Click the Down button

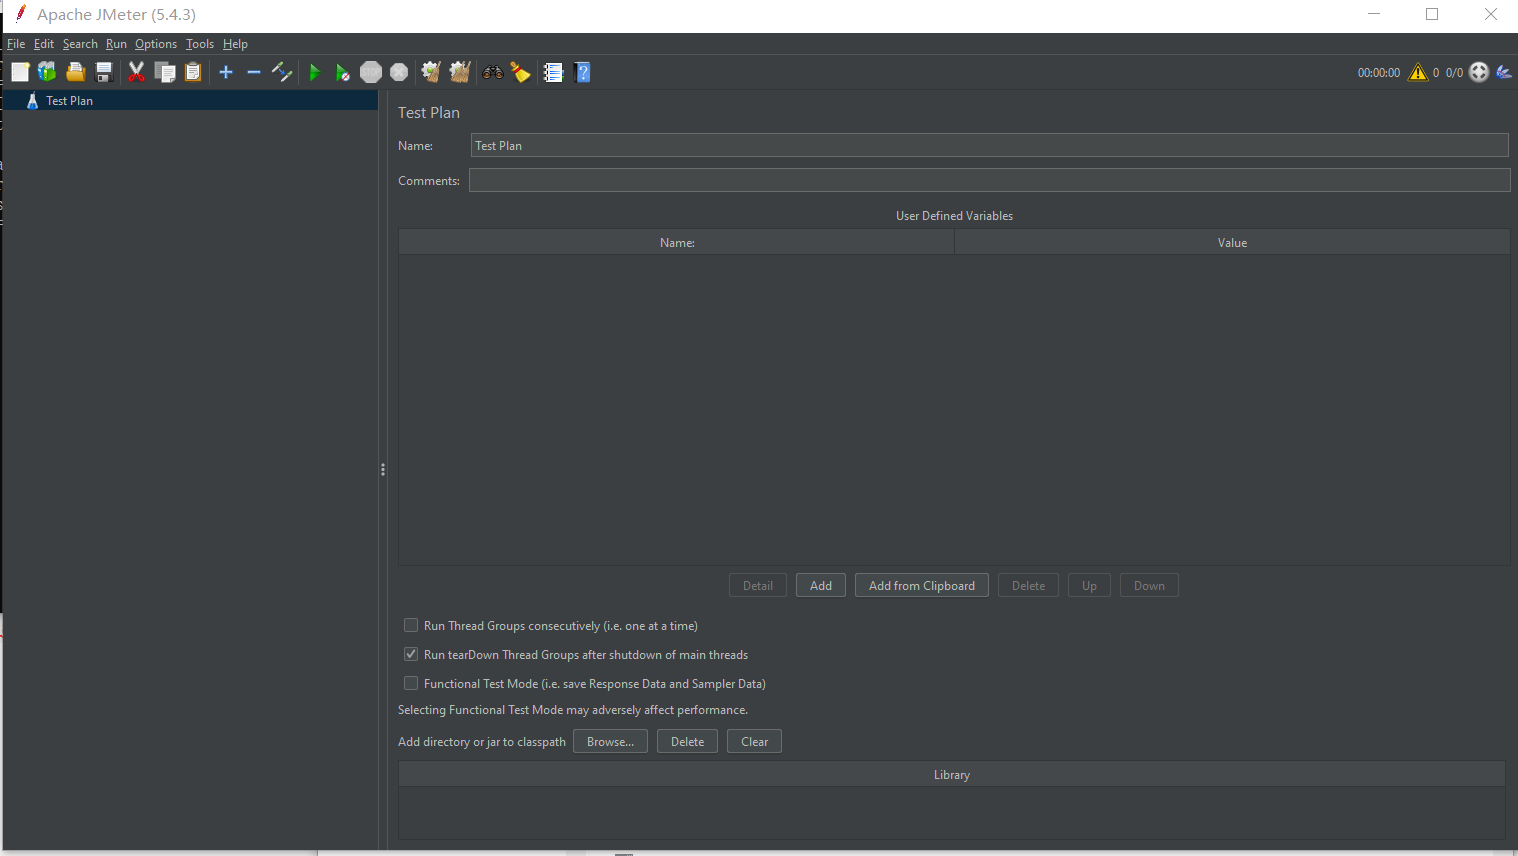click(x=1149, y=585)
